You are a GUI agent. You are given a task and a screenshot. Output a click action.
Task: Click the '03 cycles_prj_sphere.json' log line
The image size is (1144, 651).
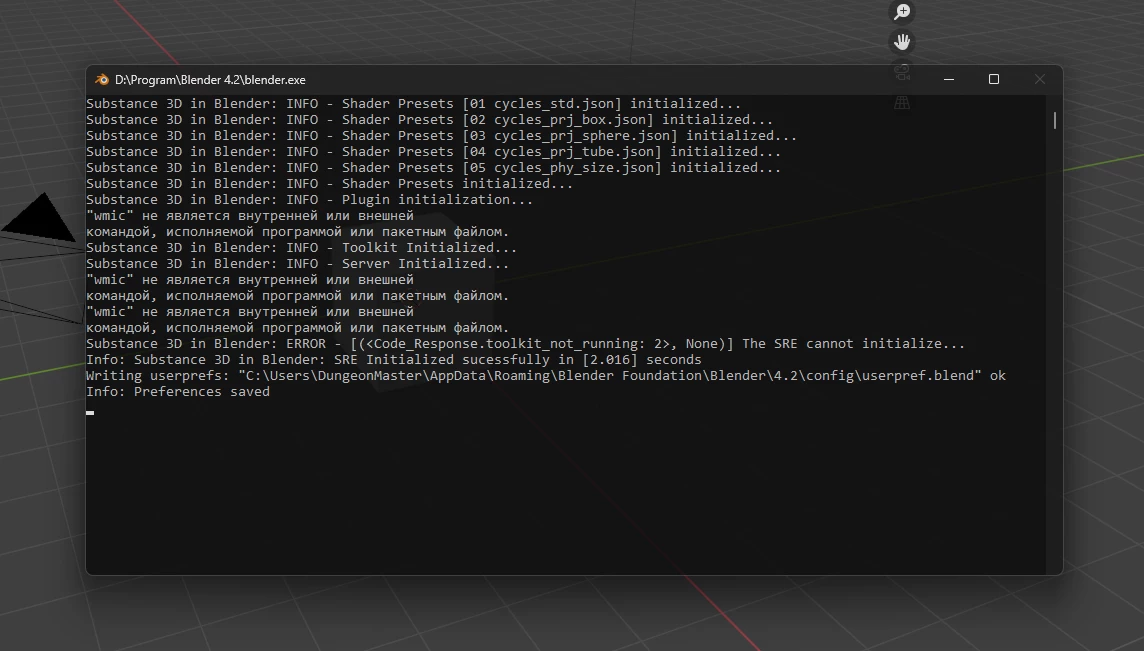(441, 136)
